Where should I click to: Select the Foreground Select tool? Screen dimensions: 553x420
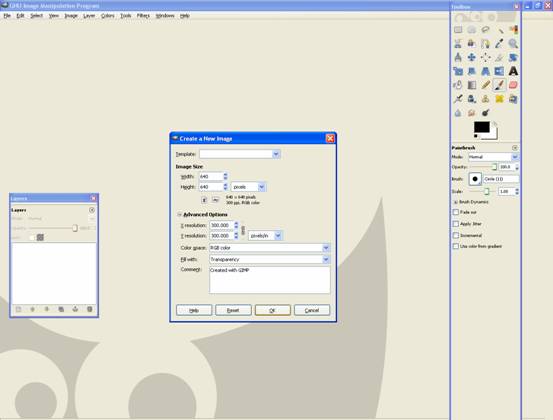point(472,44)
